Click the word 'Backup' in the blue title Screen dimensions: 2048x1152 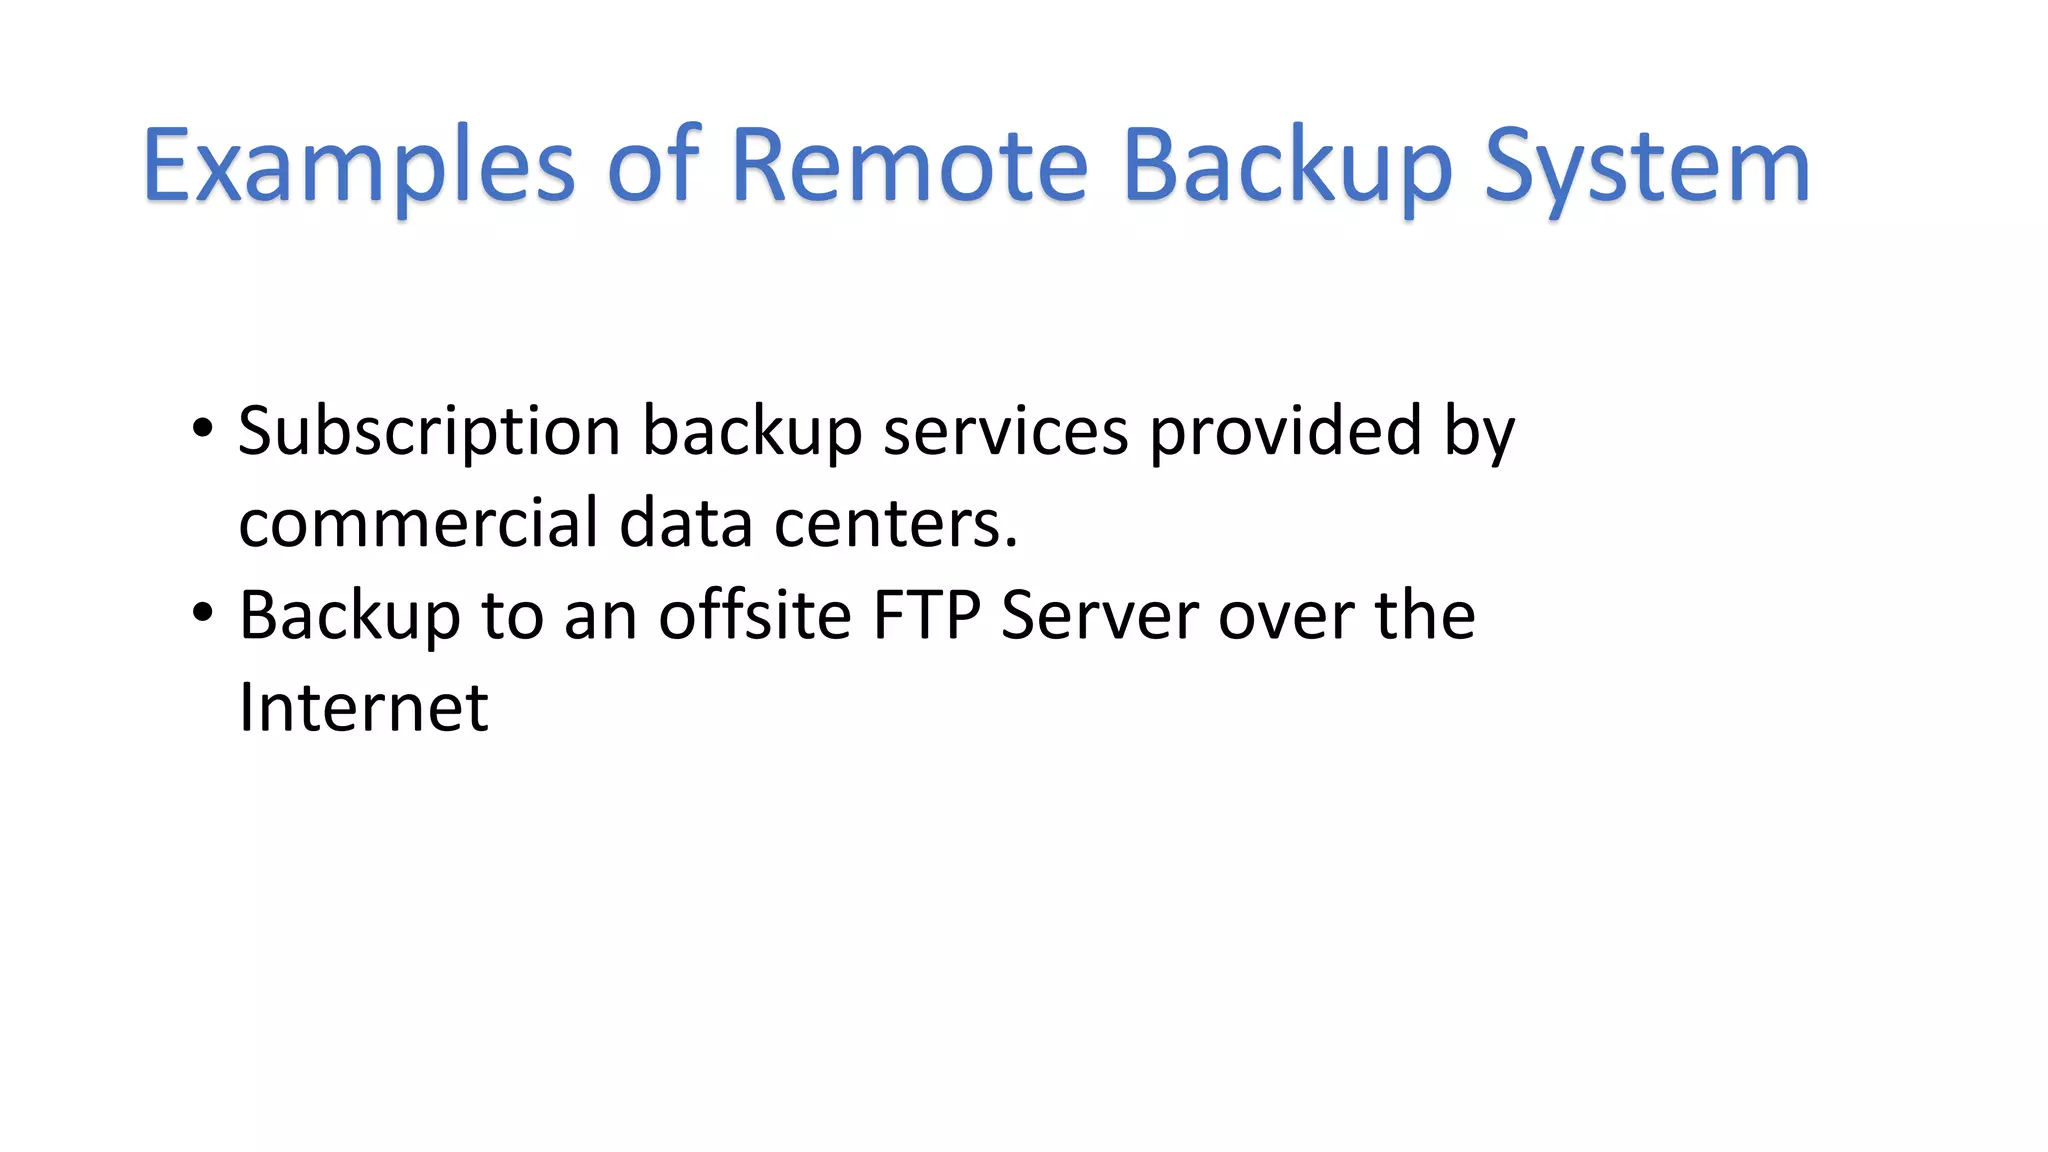[x=1287, y=168]
